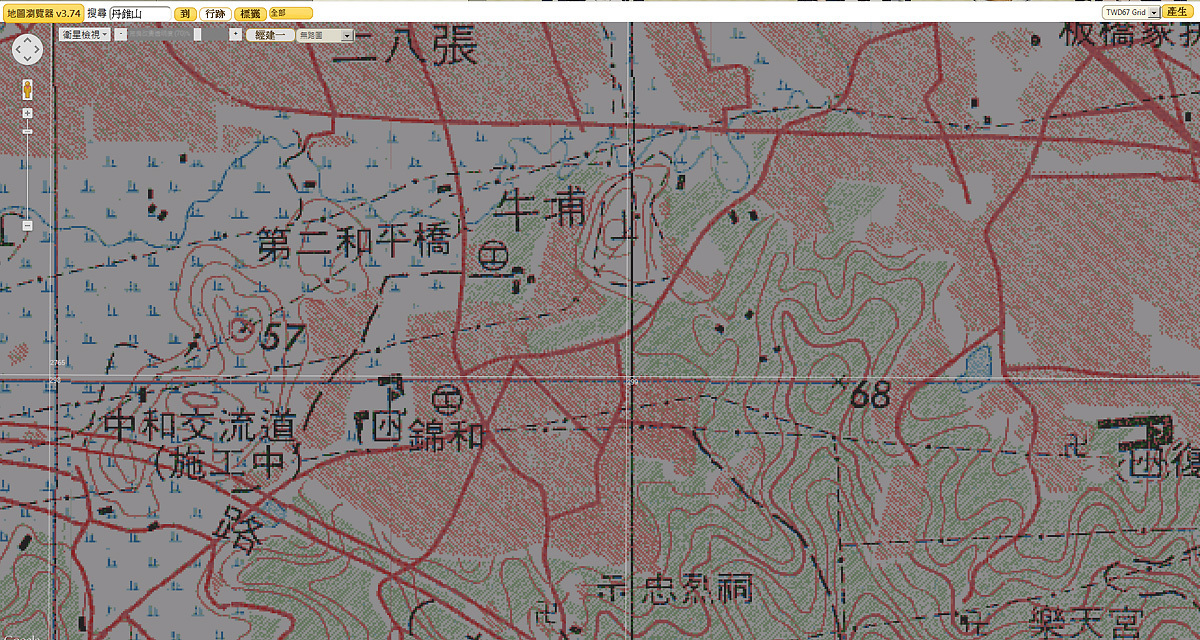The height and width of the screenshot is (640, 1200).
Task: Open the TWD67 Grid dropdown
Action: [1130, 12]
